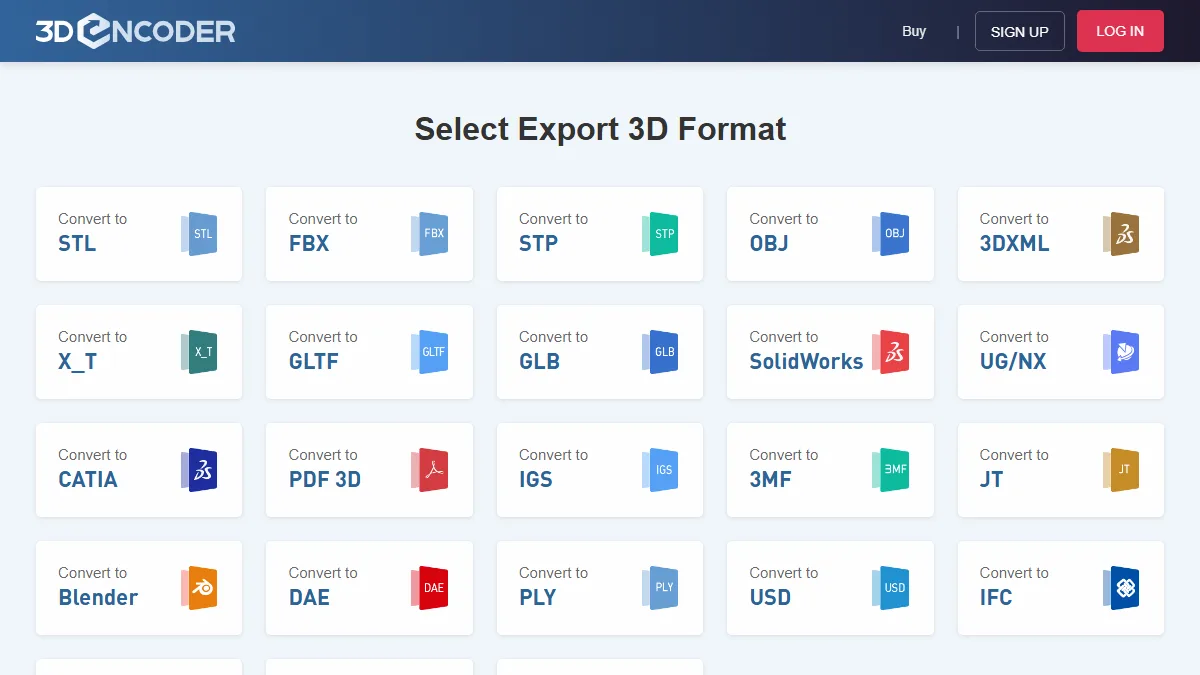Screen dimensions: 1200x675
Task: Select the JT format label
Action: pyautogui.click(x=991, y=479)
